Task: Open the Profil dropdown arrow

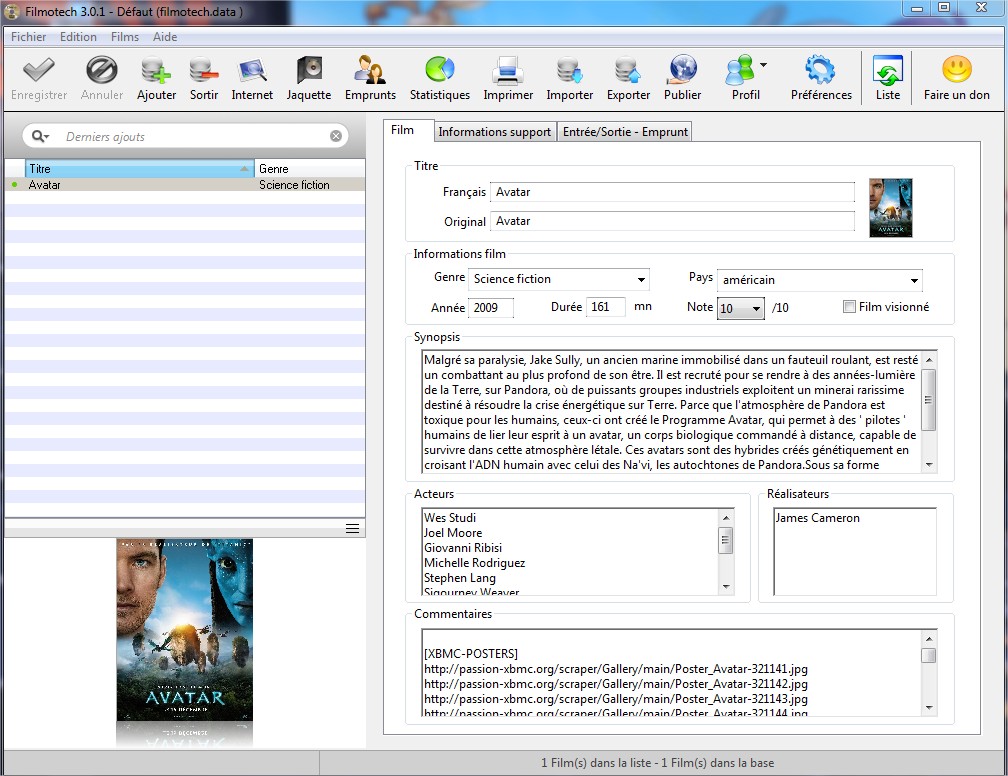Action: tap(763, 64)
